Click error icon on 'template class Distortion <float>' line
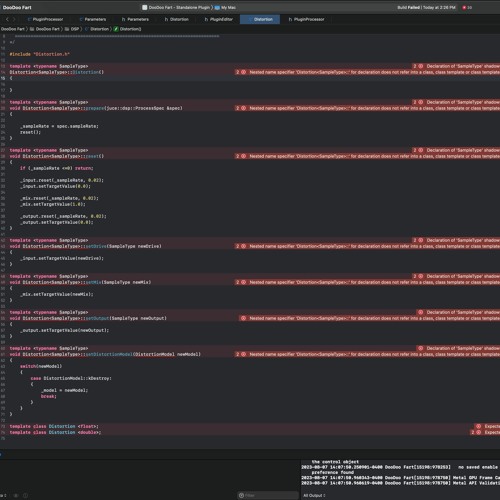Image resolution: width=500 pixels, height=500 pixels. pos(478,426)
